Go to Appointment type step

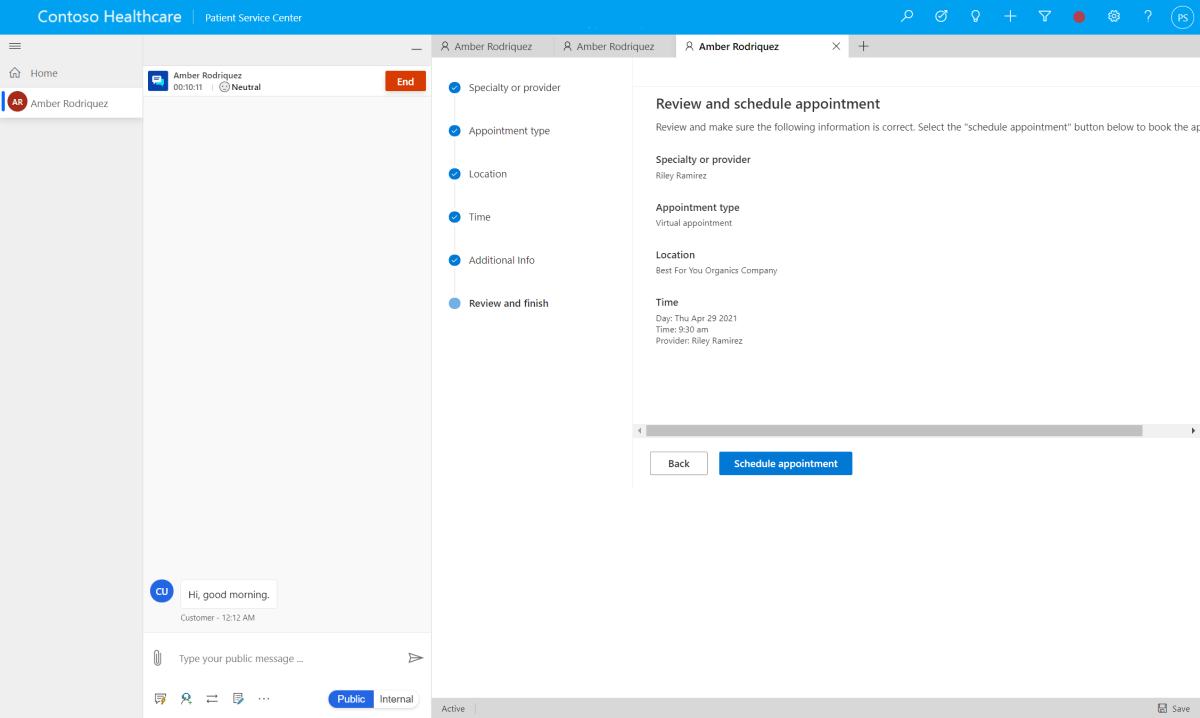pyautogui.click(x=509, y=131)
